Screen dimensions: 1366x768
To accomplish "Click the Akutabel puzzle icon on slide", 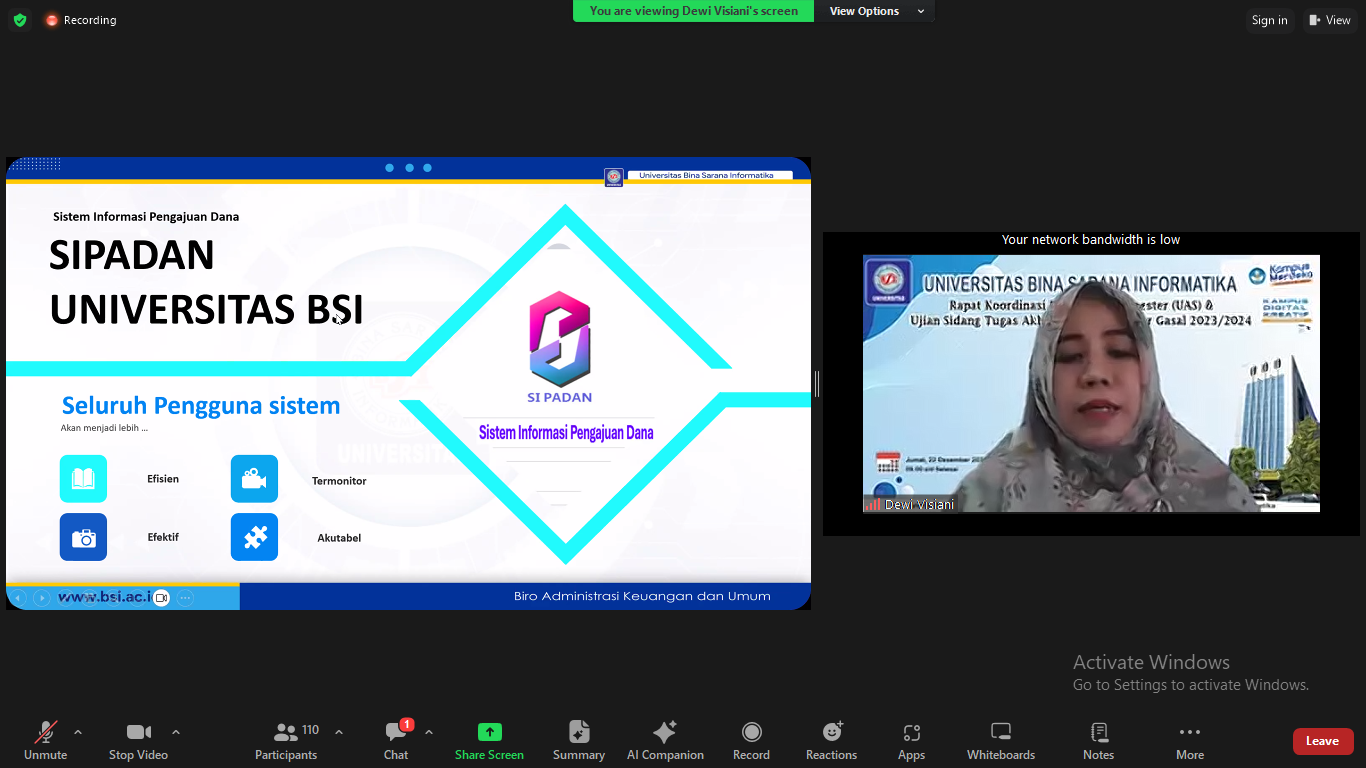I will tap(254, 537).
